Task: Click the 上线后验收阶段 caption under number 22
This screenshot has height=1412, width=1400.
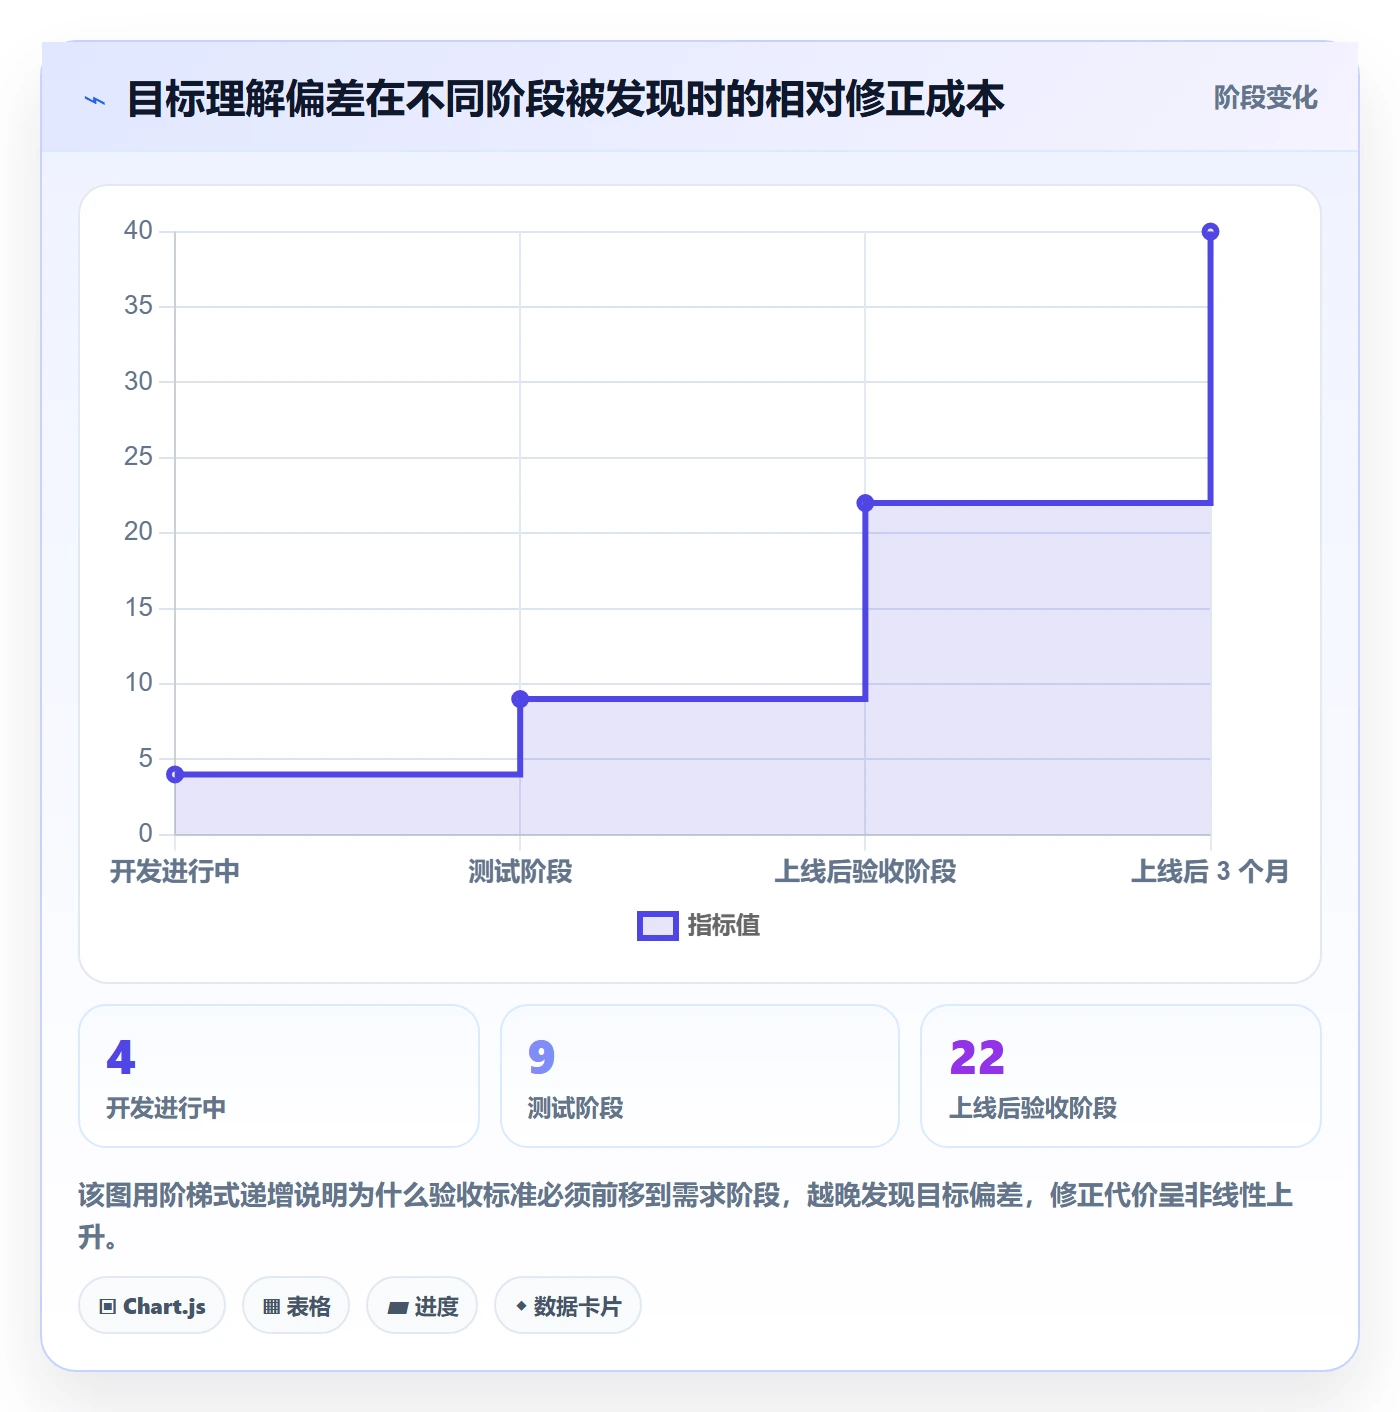Action: [x=1033, y=1108]
